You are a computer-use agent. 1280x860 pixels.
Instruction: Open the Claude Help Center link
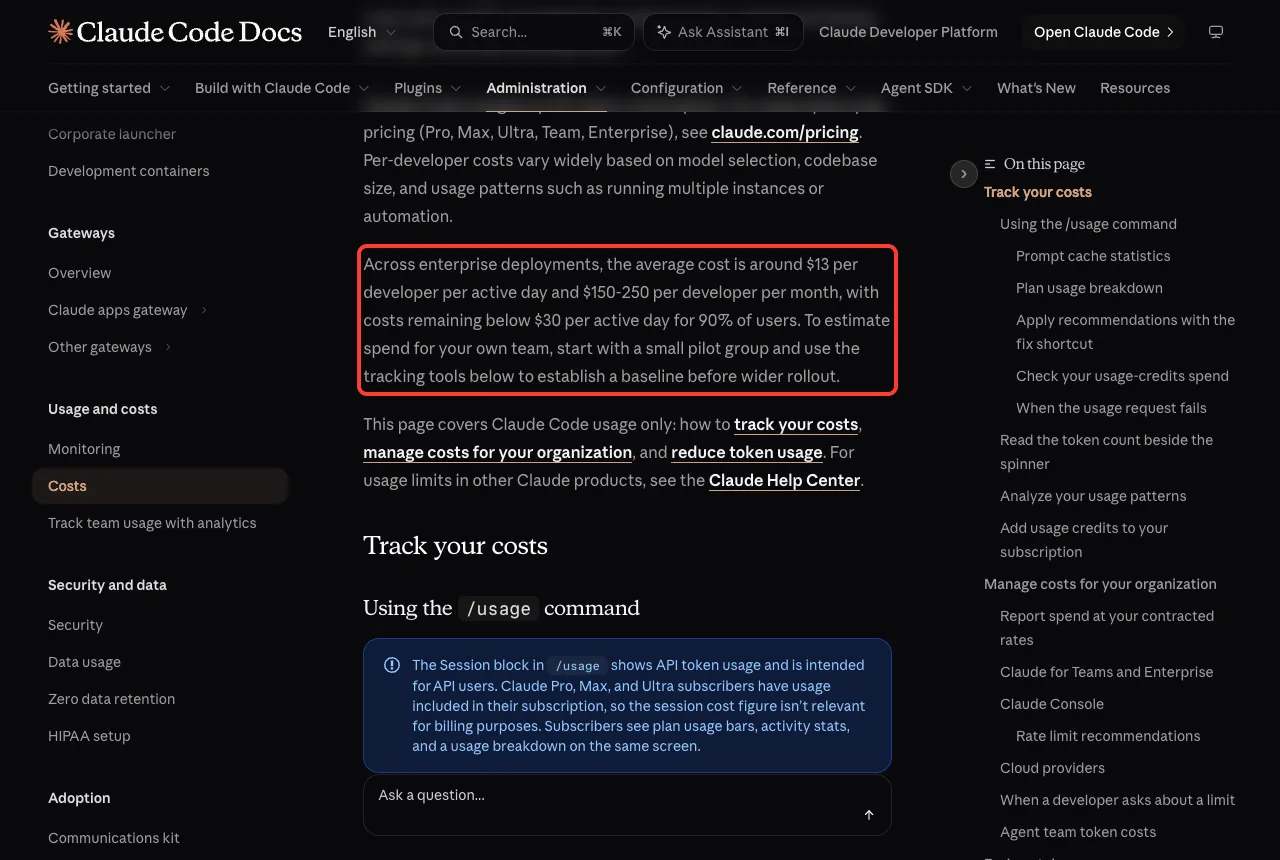tap(785, 480)
